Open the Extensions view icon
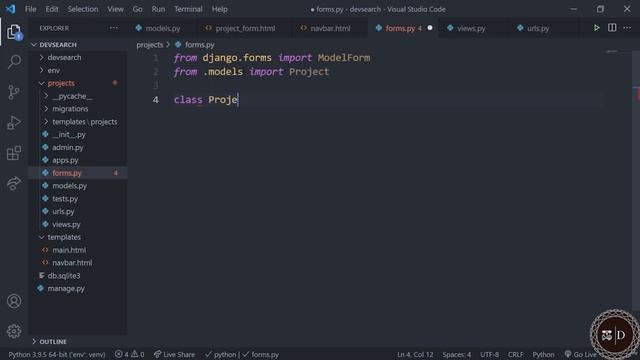This screenshot has height=360, width=640. [x=14, y=153]
